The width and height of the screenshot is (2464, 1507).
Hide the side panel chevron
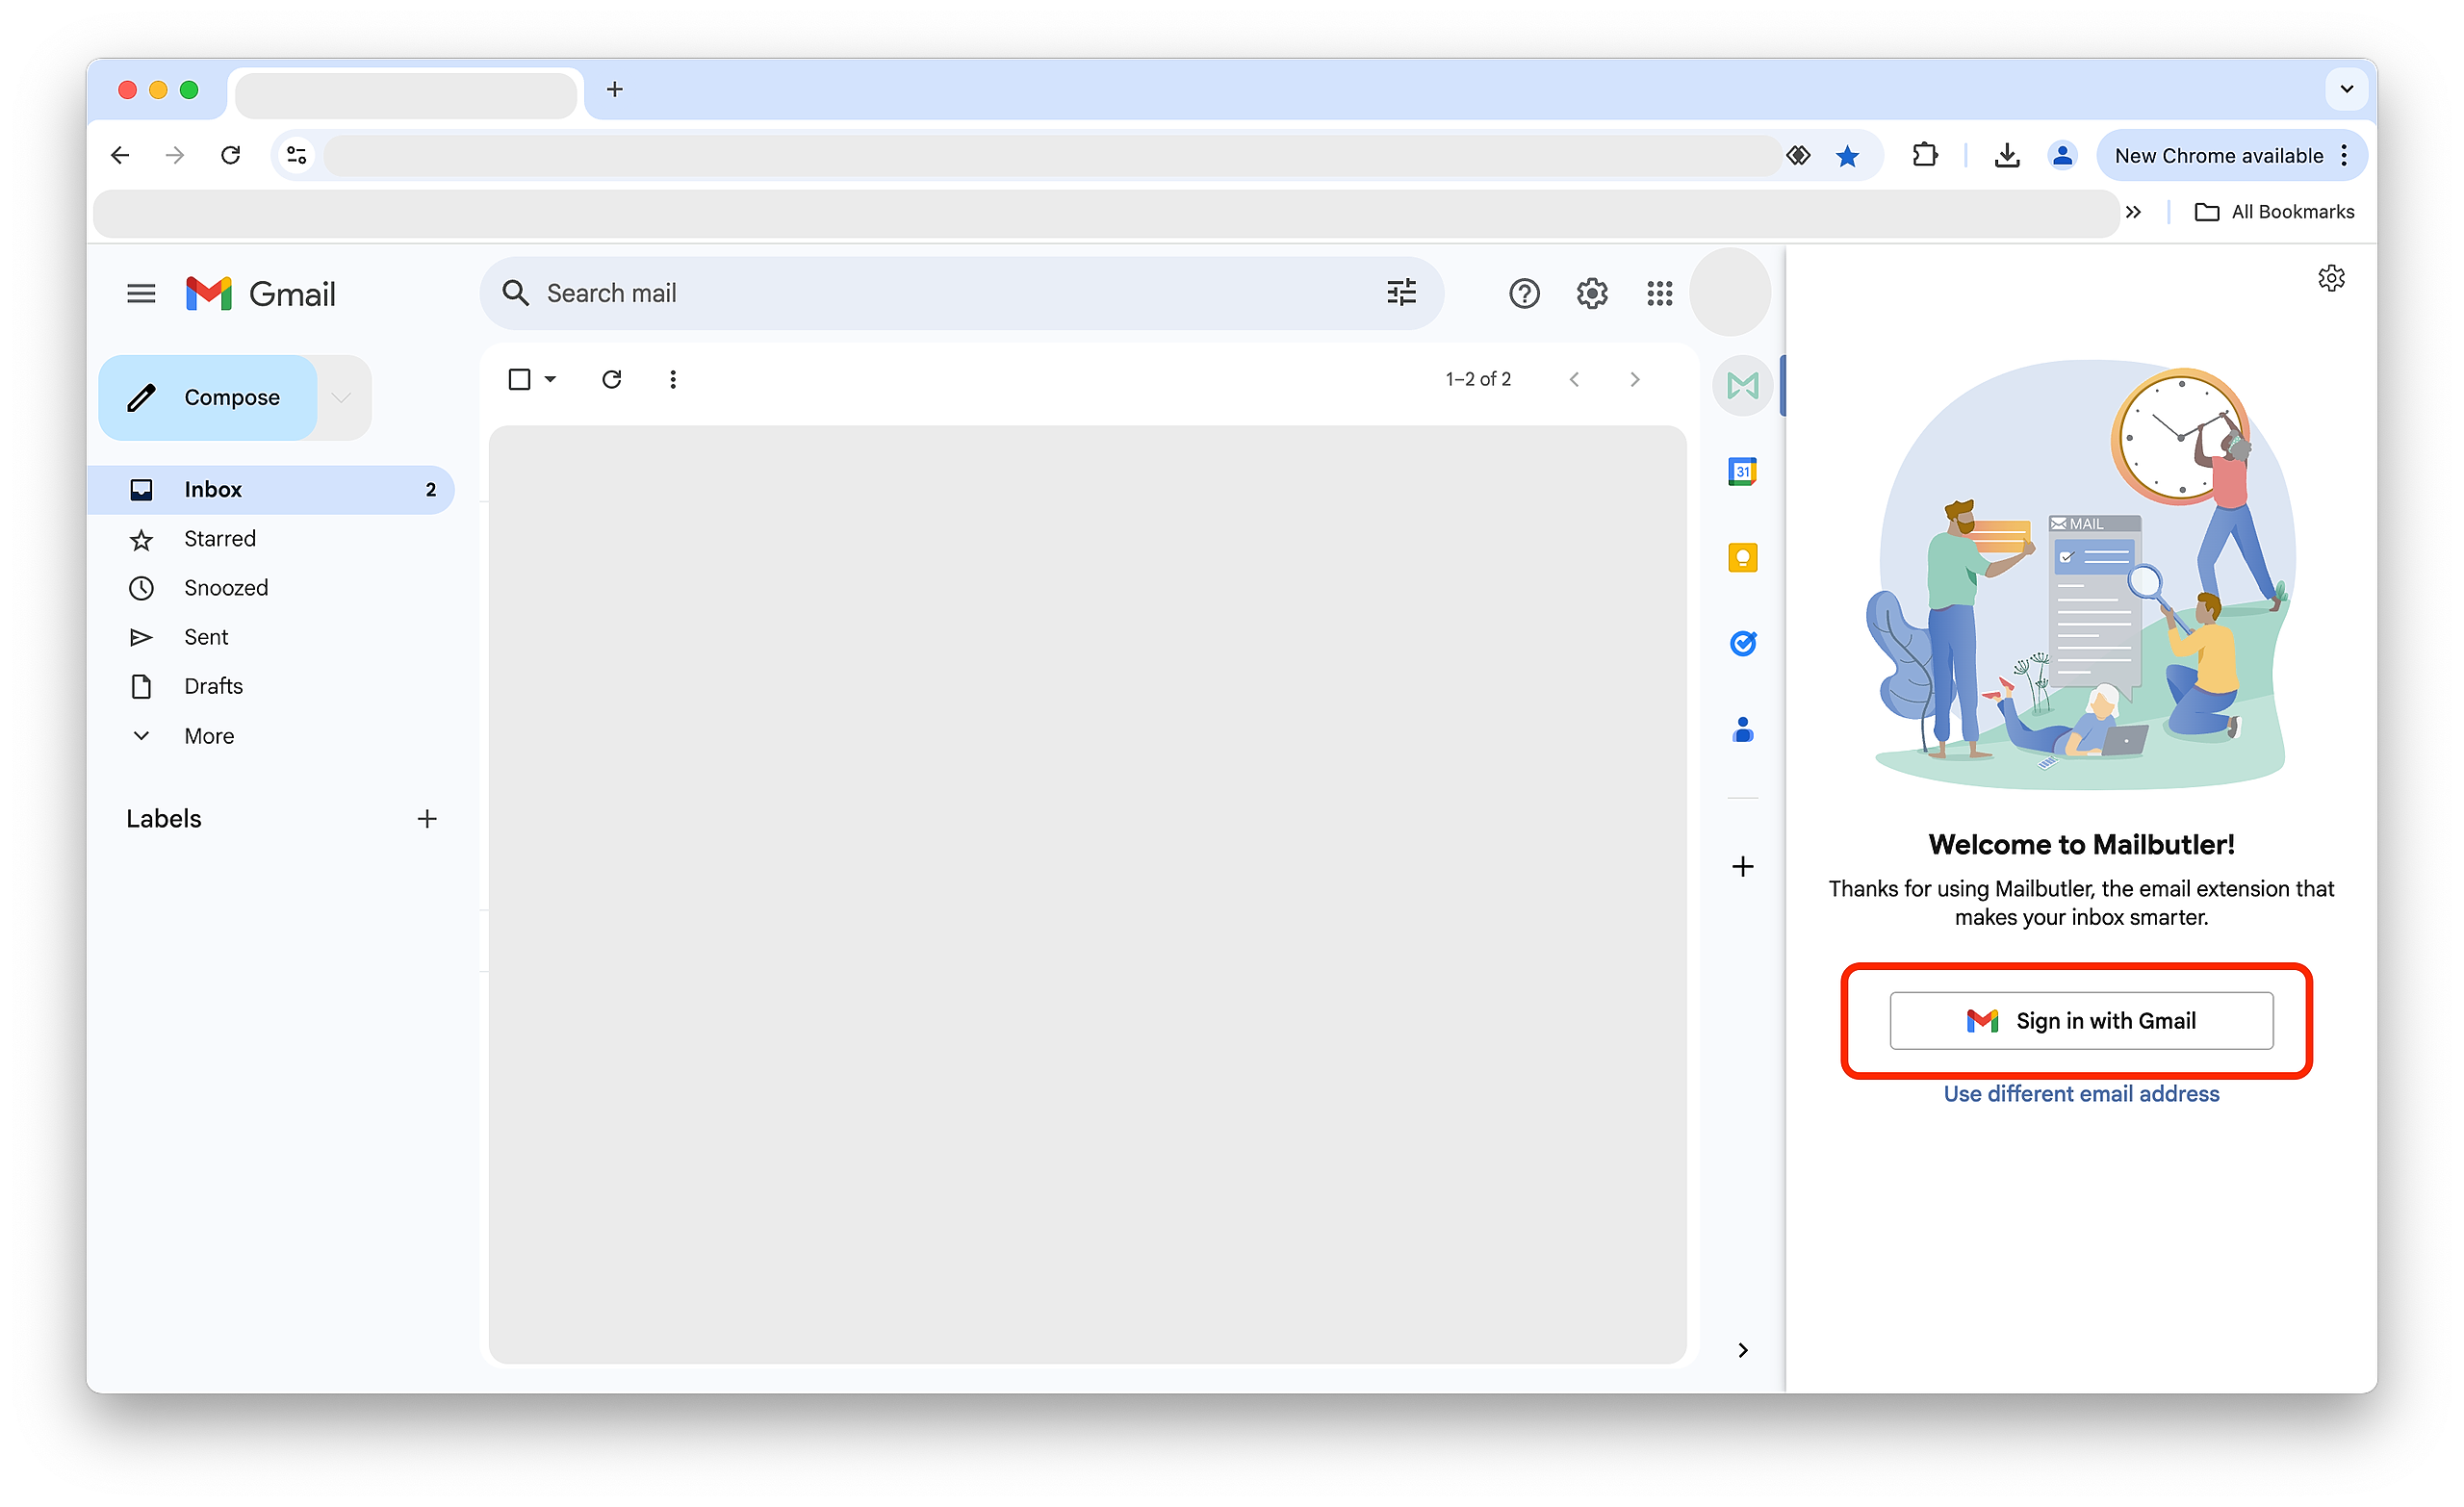[x=1742, y=1350]
